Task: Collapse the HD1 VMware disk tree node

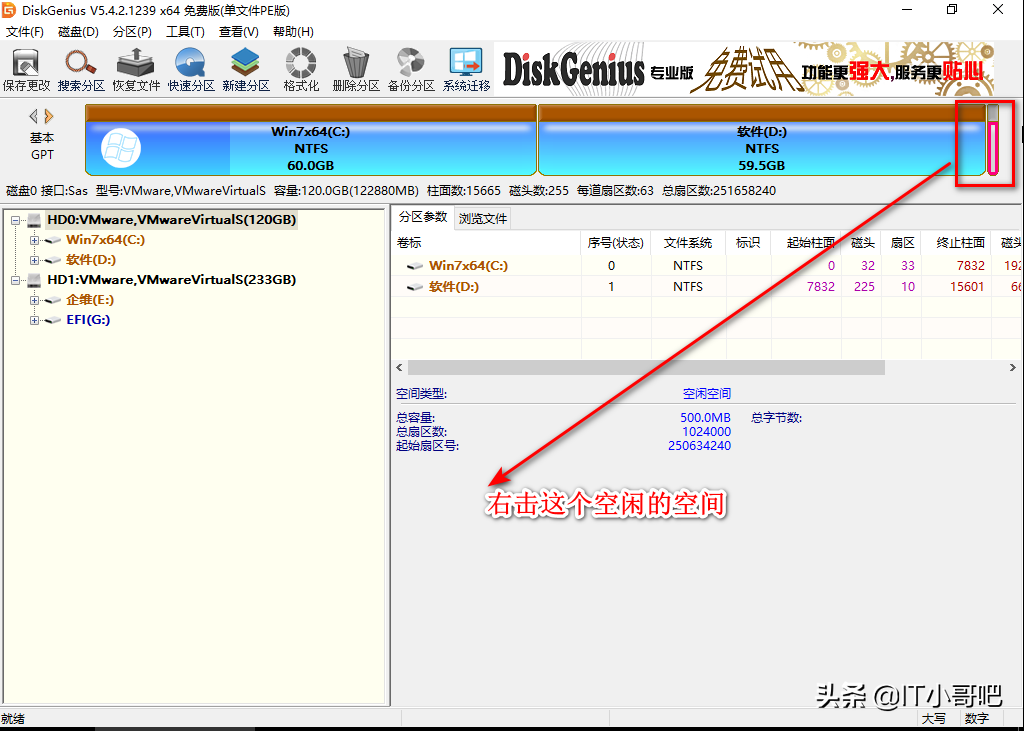Action: (15, 280)
